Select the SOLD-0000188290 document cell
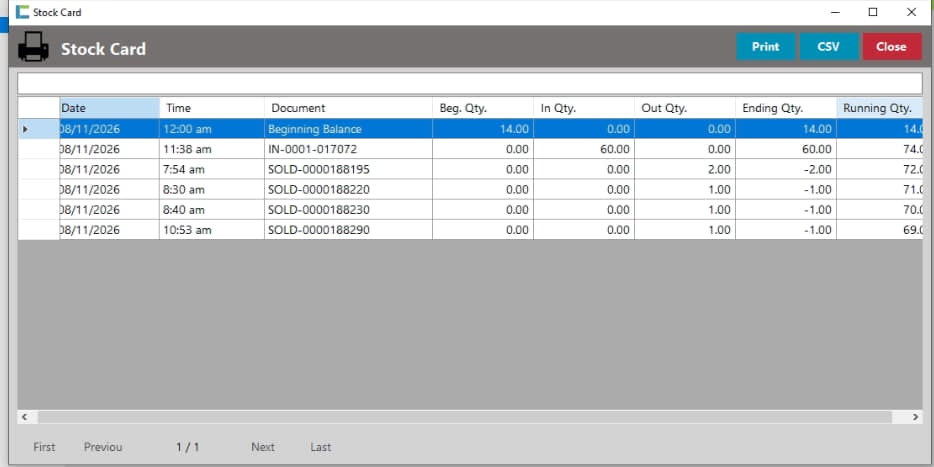Viewport: 934px width, 467px height. coord(348,230)
